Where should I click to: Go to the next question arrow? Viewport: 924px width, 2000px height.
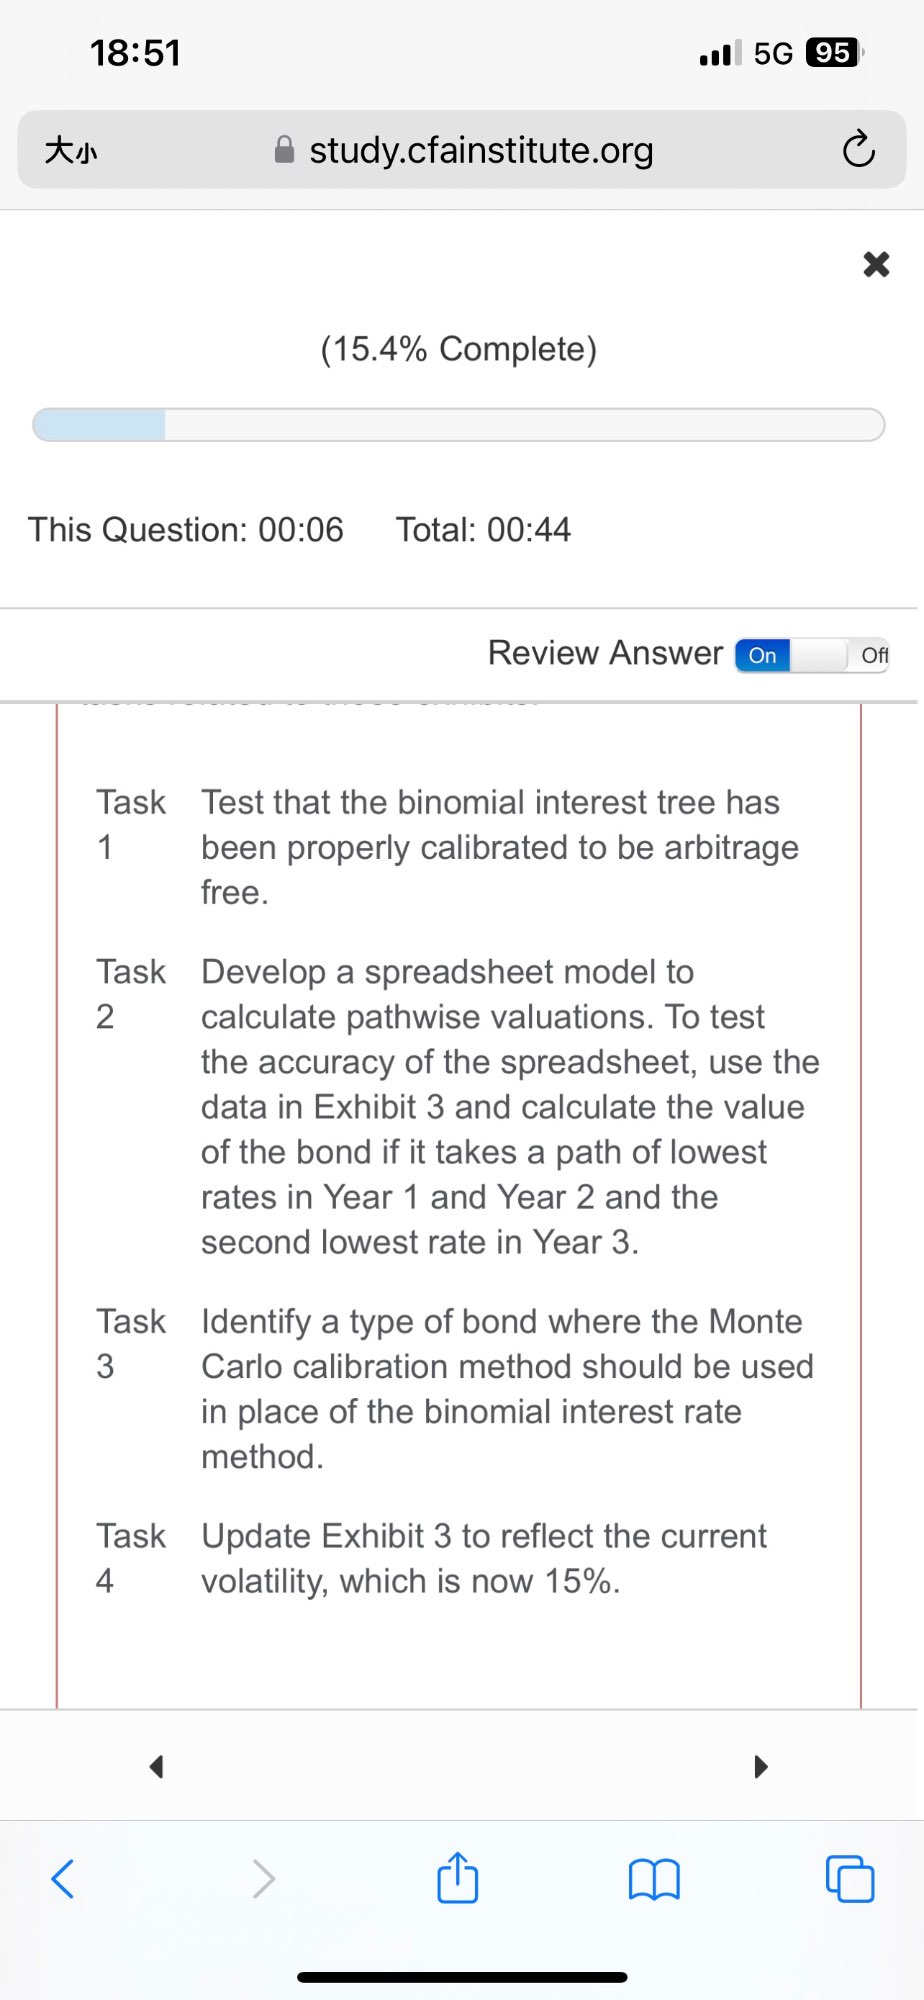point(761,1767)
